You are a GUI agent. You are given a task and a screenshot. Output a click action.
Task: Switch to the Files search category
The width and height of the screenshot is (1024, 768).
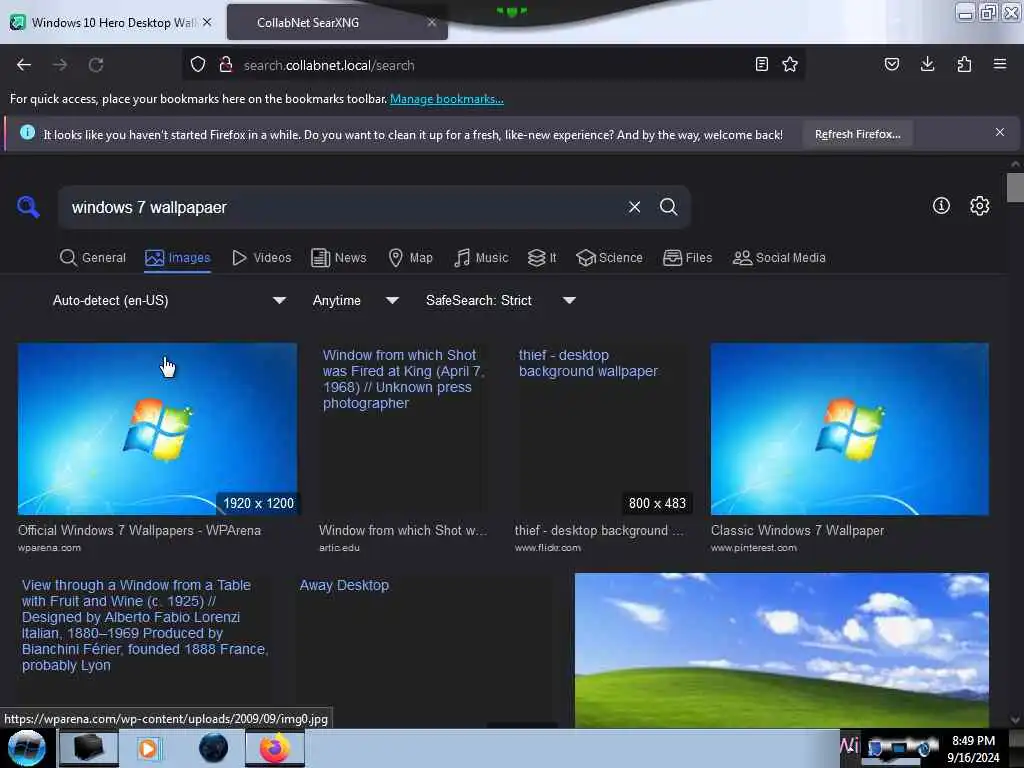click(x=688, y=257)
